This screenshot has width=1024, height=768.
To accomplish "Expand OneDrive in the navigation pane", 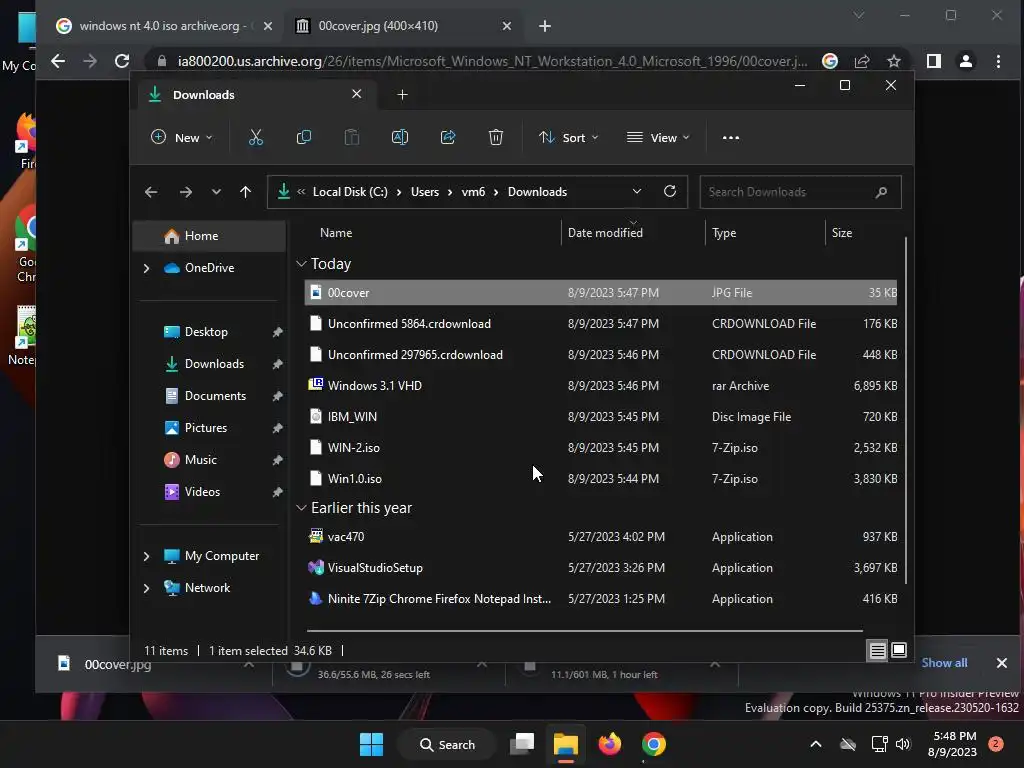I will pos(146,268).
